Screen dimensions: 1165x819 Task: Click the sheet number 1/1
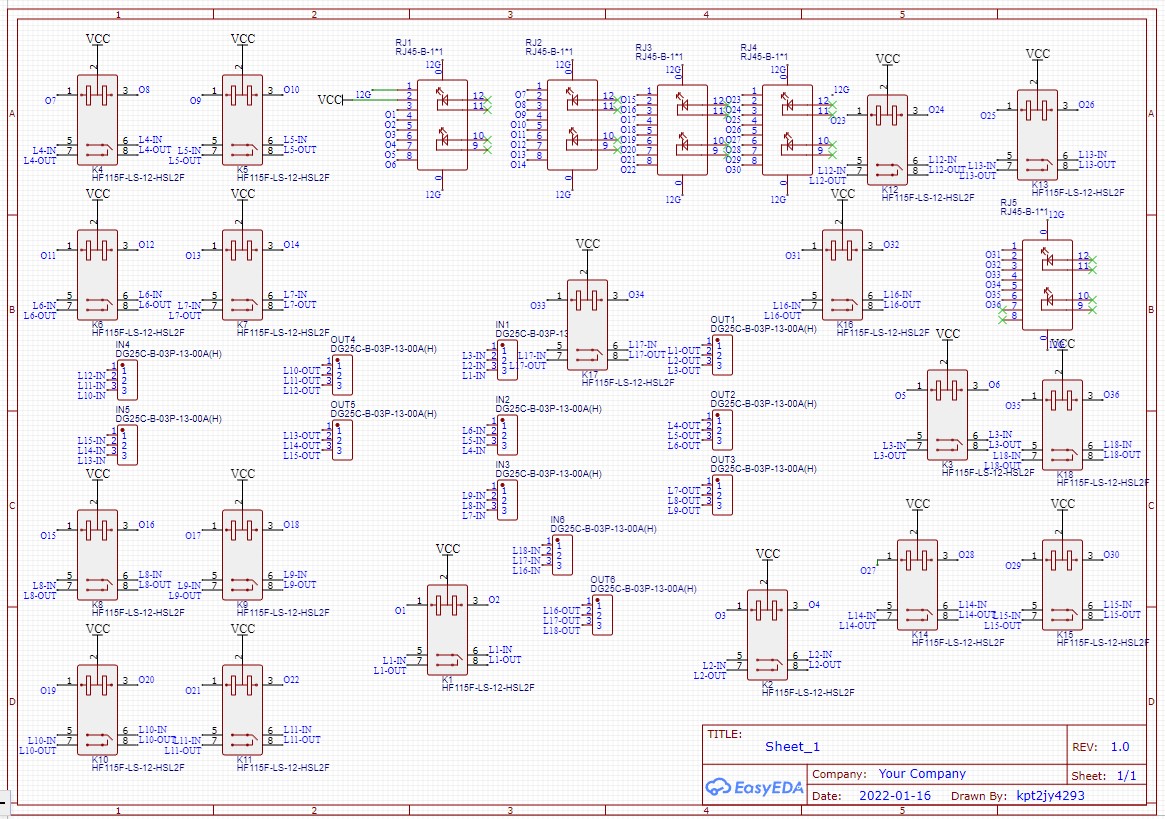(x=1126, y=776)
